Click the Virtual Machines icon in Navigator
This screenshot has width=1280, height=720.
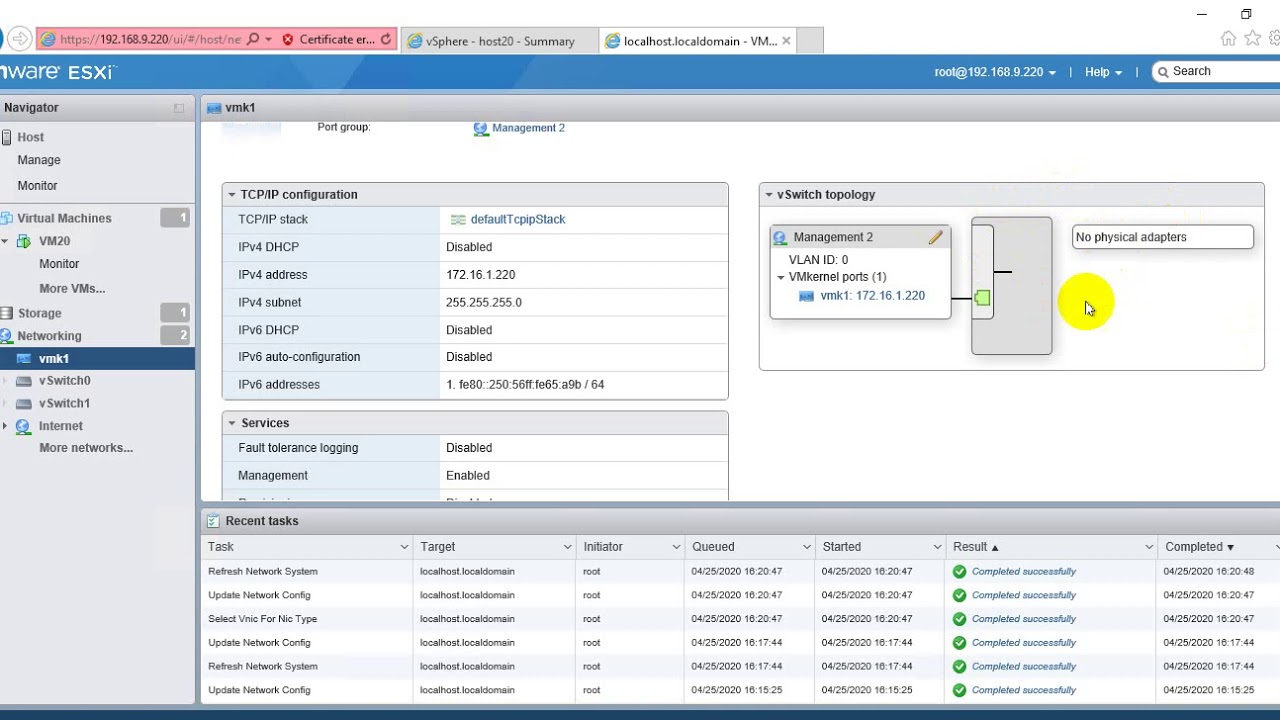(x=7, y=218)
